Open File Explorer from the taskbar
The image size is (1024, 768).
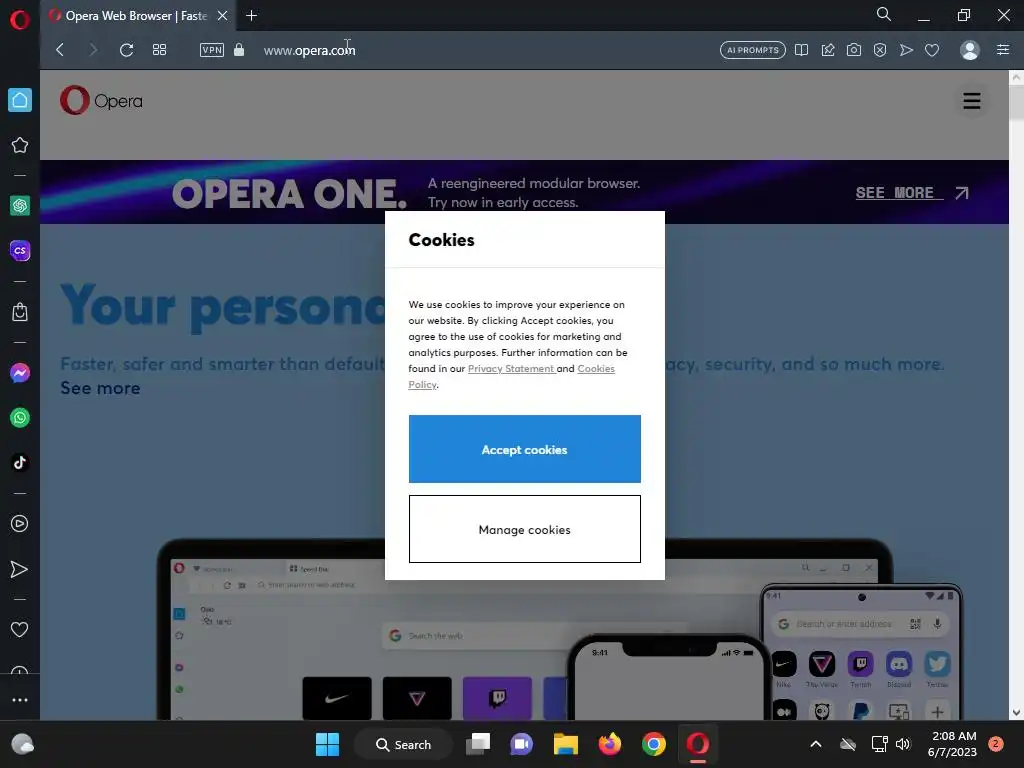[x=566, y=744]
